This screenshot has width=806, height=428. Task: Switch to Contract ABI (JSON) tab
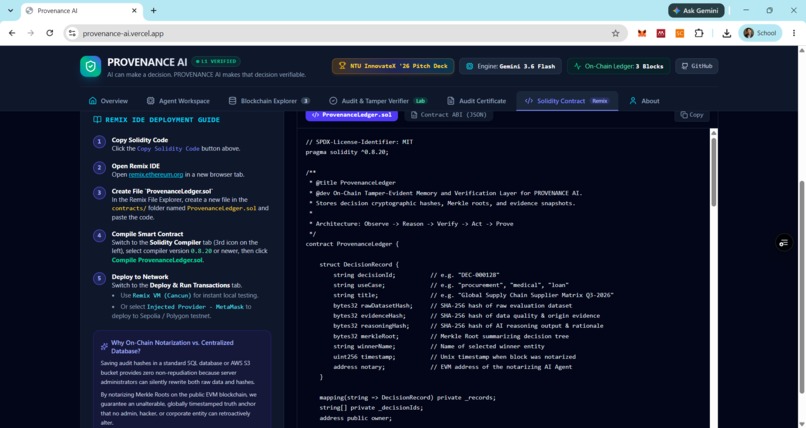[x=448, y=115]
